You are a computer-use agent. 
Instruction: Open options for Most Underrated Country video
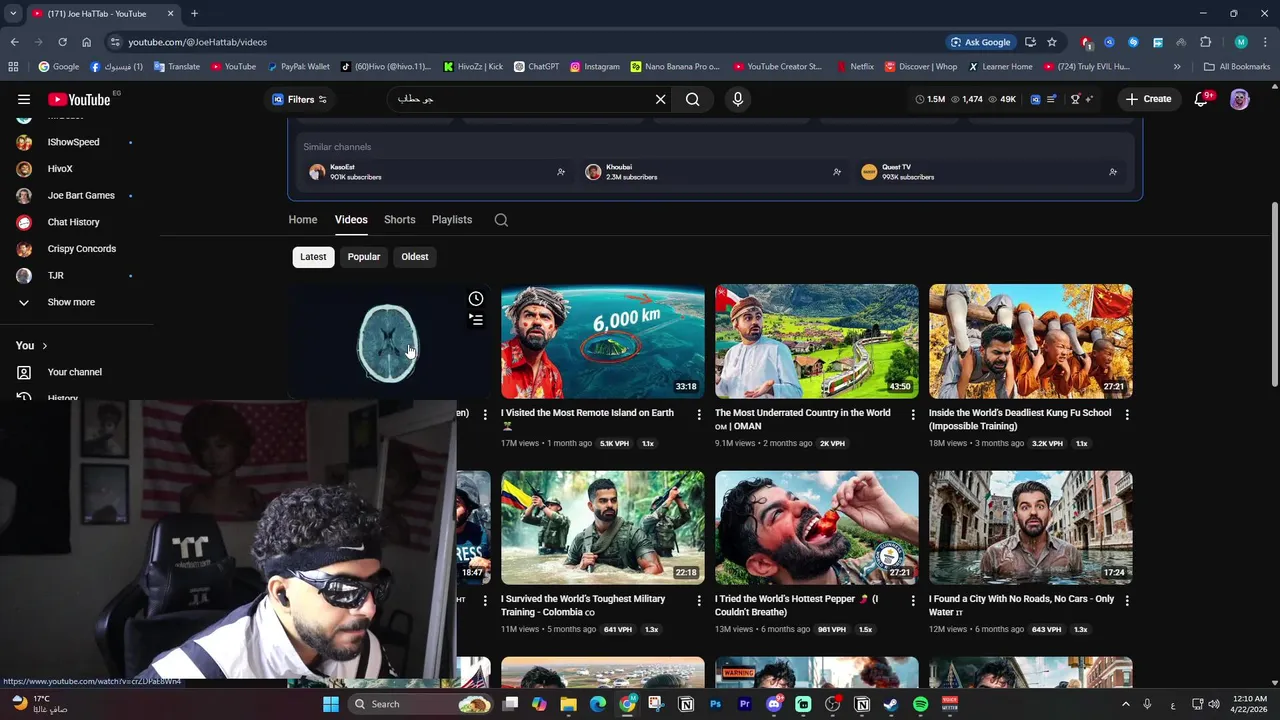coord(913,414)
